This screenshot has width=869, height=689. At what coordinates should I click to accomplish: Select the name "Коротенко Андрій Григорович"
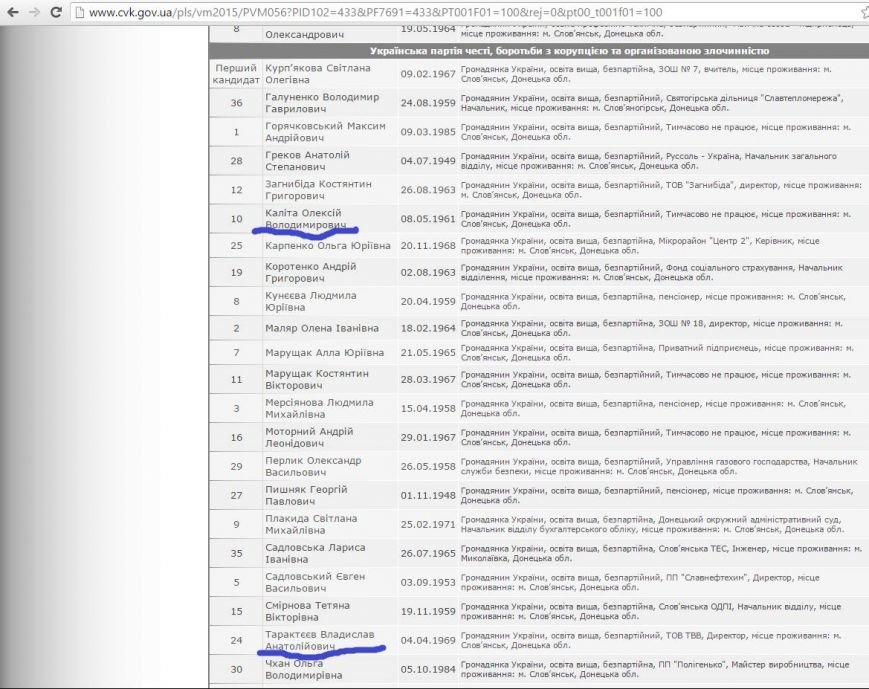310,272
